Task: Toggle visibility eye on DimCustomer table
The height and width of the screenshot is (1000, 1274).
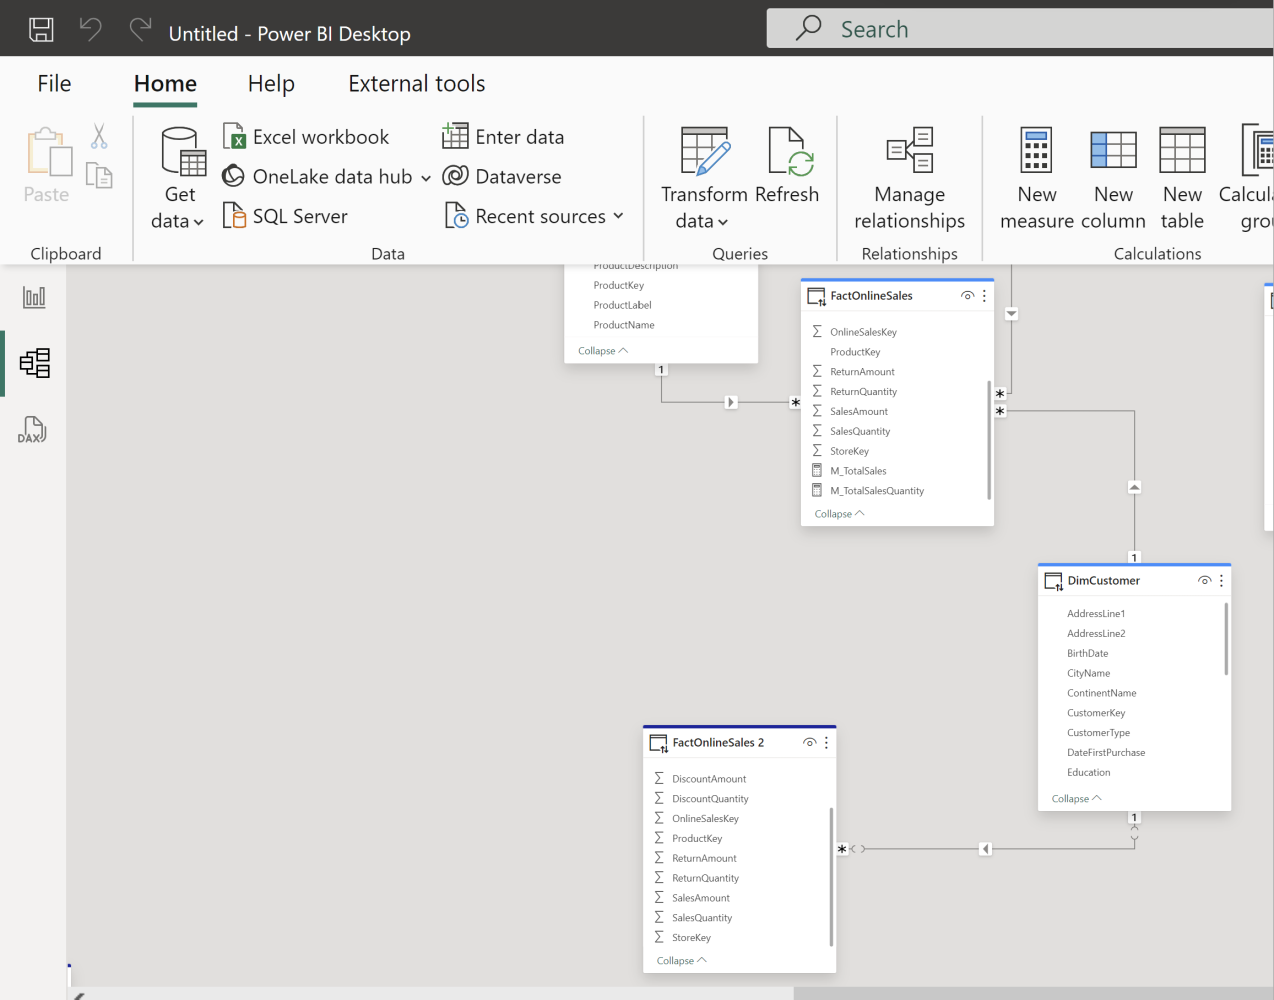Action: pyautogui.click(x=1204, y=581)
